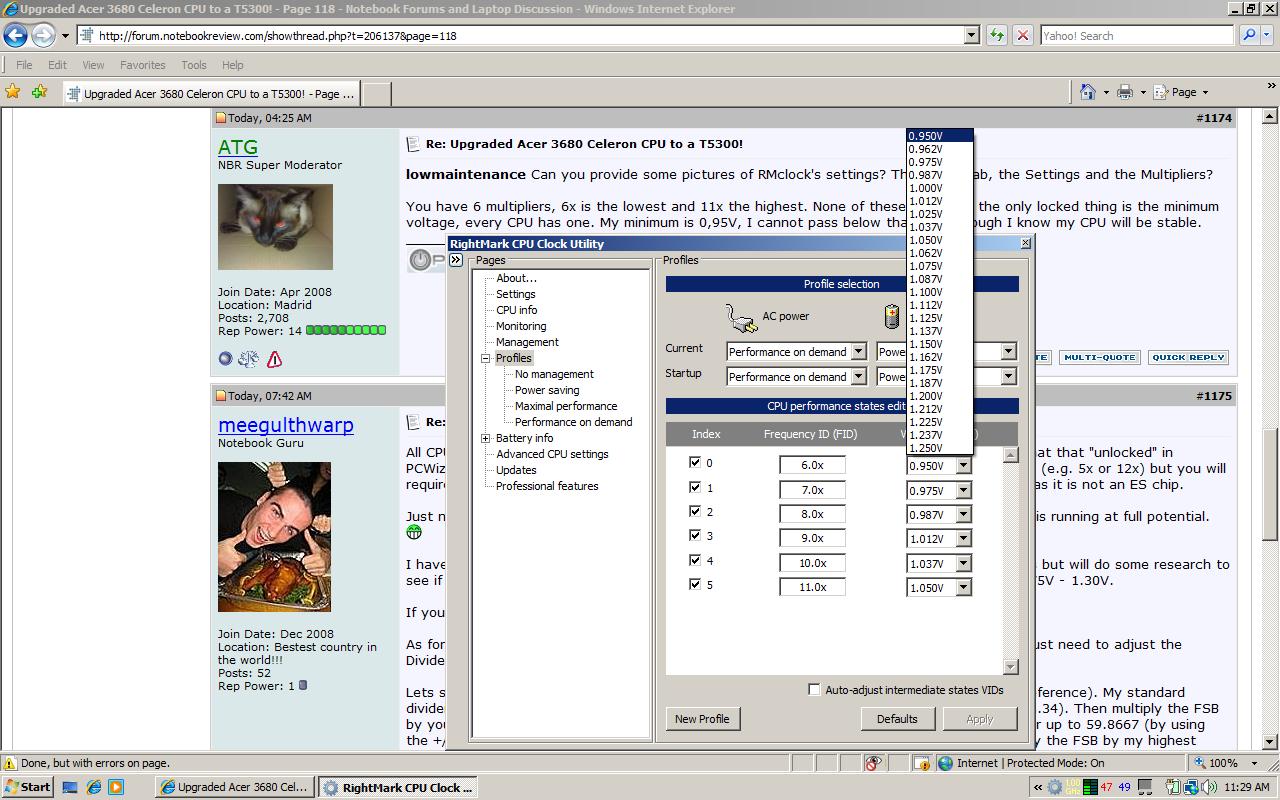Click the search magnifier button

[x=1249, y=35]
